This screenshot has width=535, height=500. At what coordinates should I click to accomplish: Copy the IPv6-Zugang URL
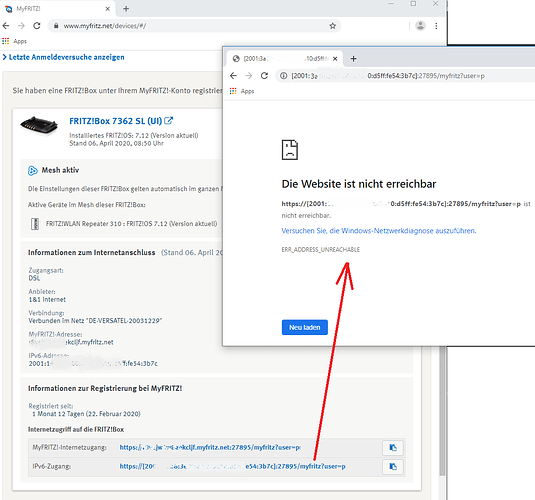click(393, 467)
